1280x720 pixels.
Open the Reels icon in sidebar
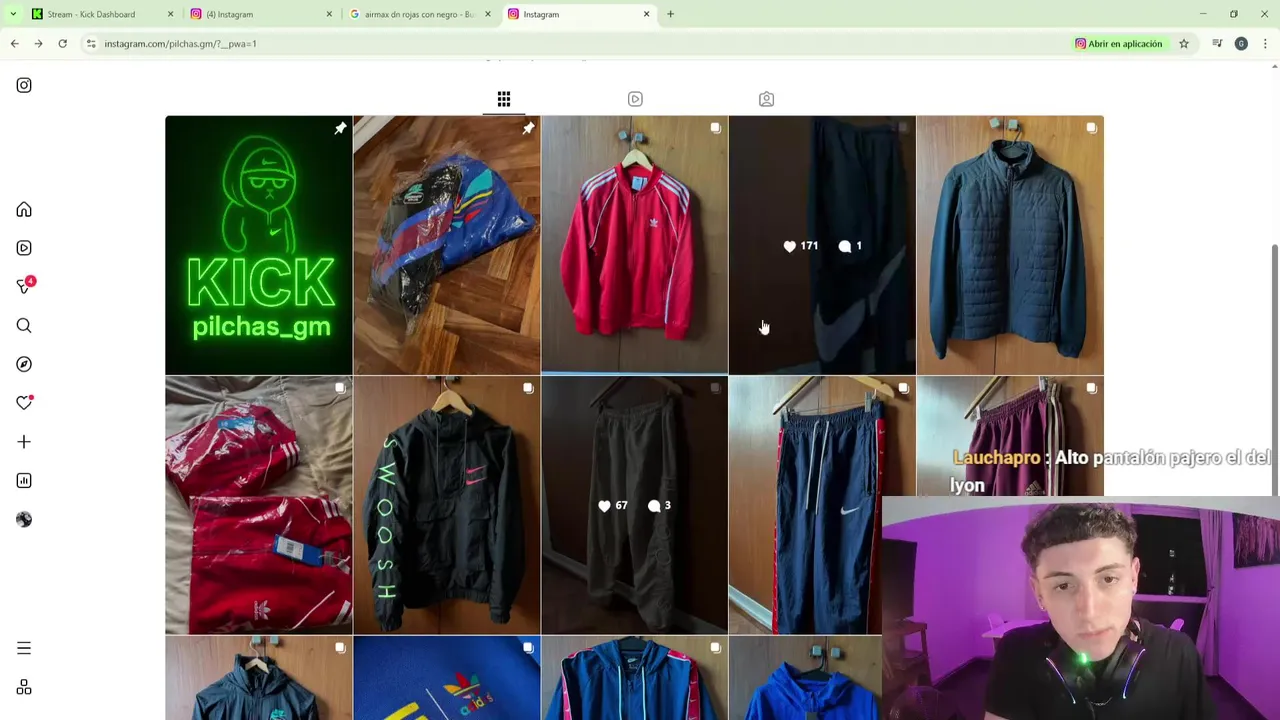[24, 248]
